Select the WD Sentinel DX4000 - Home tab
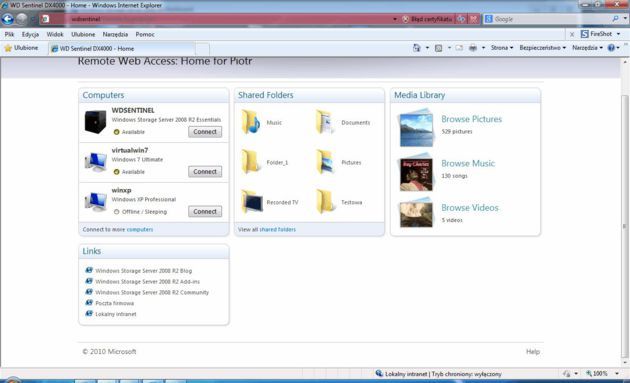This screenshot has width=630, height=383. pos(122,49)
